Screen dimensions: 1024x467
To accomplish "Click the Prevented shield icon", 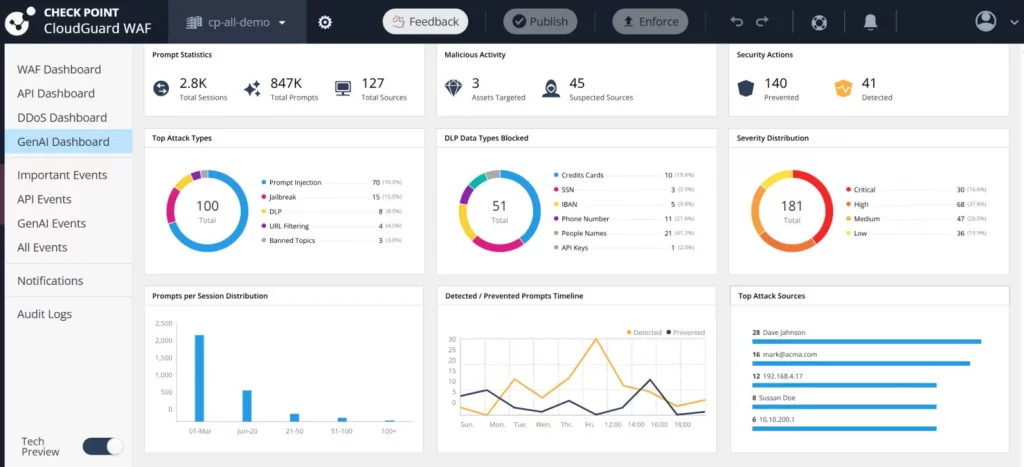I will click(745, 89).
